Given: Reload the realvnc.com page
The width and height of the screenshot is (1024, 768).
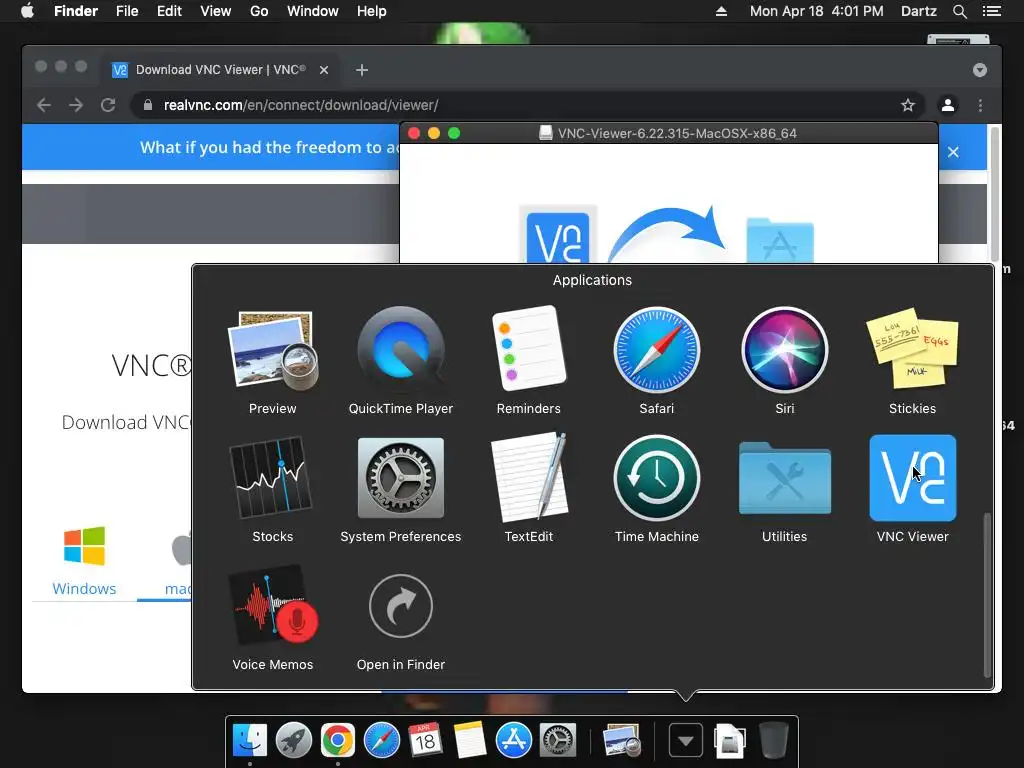Looking at the screenshot, I should [x=108, y=105].
